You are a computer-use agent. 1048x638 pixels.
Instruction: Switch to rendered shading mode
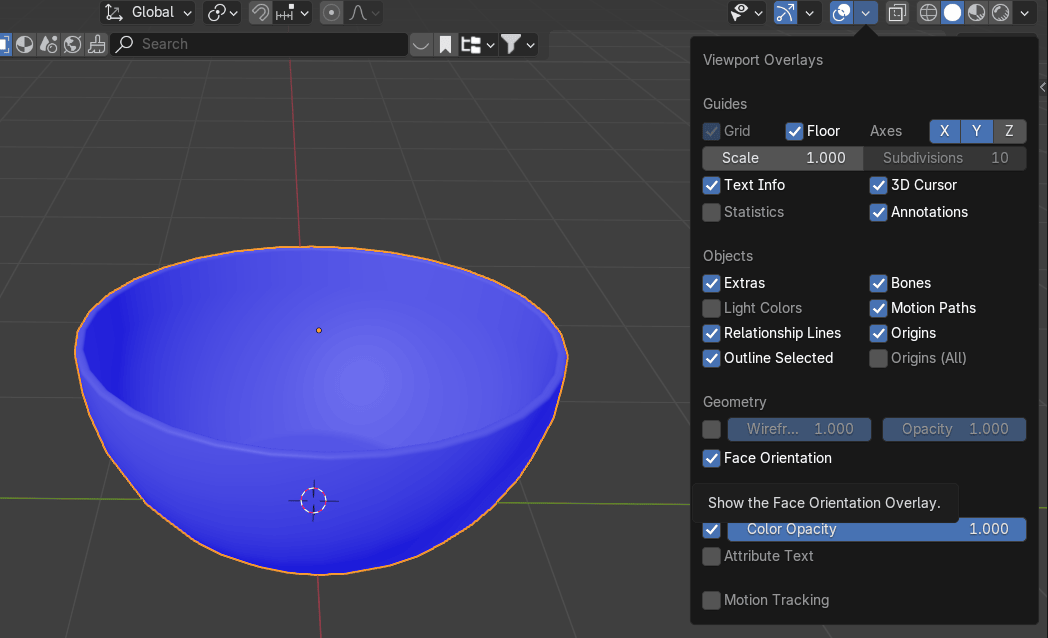pyautogui.click(x=1000, y=13)
